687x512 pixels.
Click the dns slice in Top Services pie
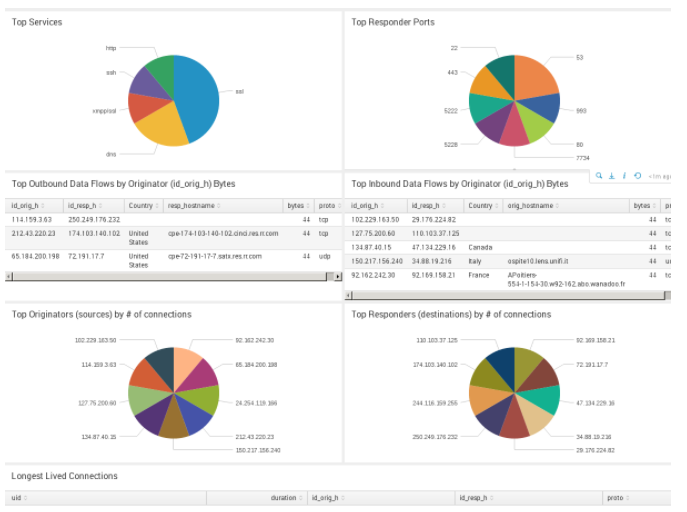coord(164,126)
